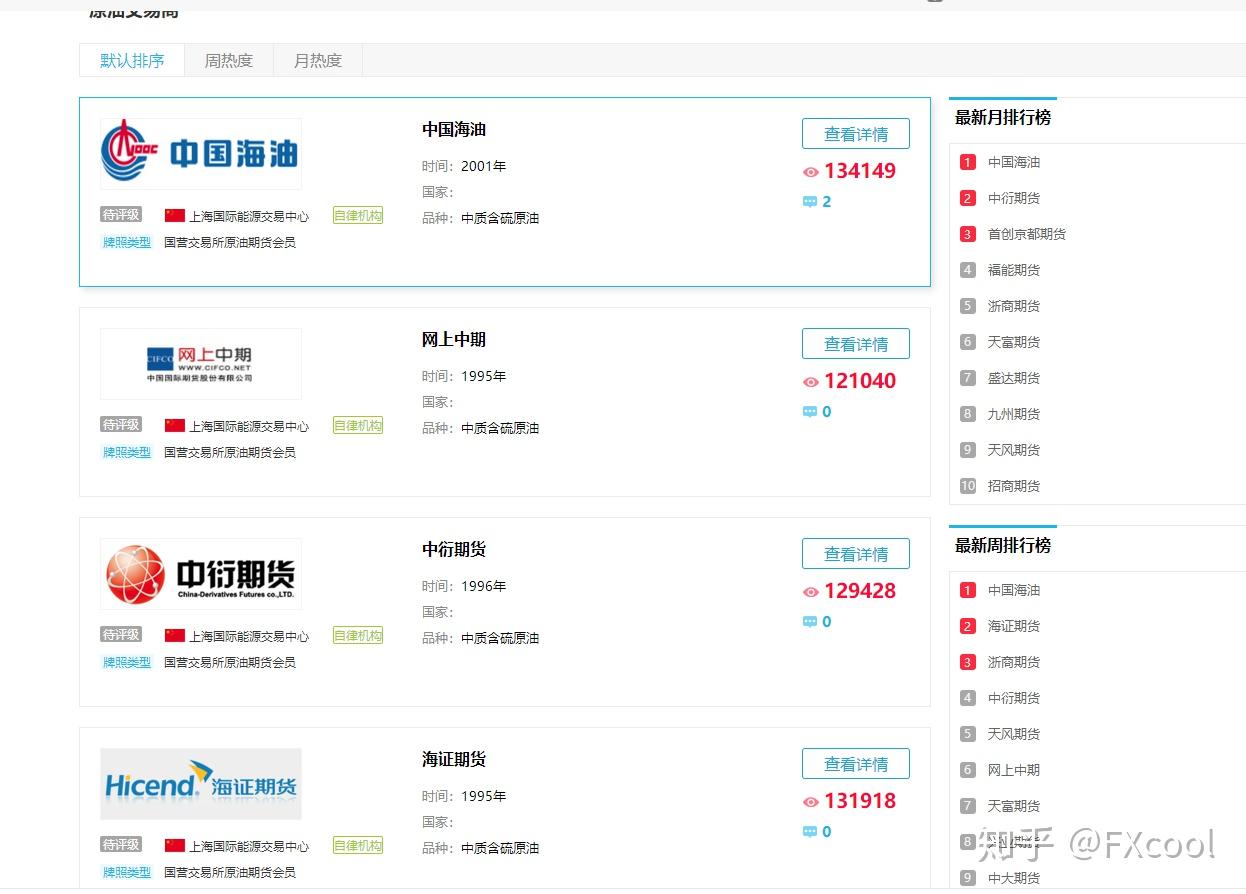
Task: Click the 待评级 badge in 网上中期 card
Action: pyautogui.click(x=121, y=424)
